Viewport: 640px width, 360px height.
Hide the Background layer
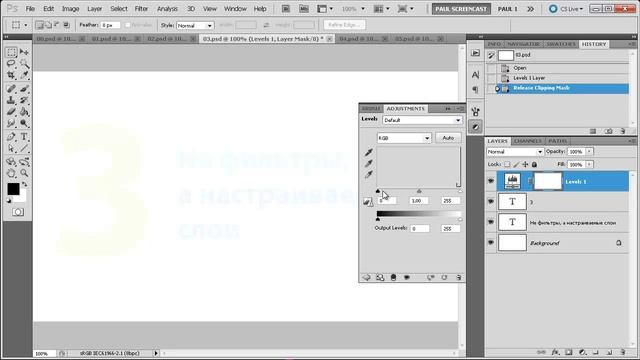coord(491,242)
